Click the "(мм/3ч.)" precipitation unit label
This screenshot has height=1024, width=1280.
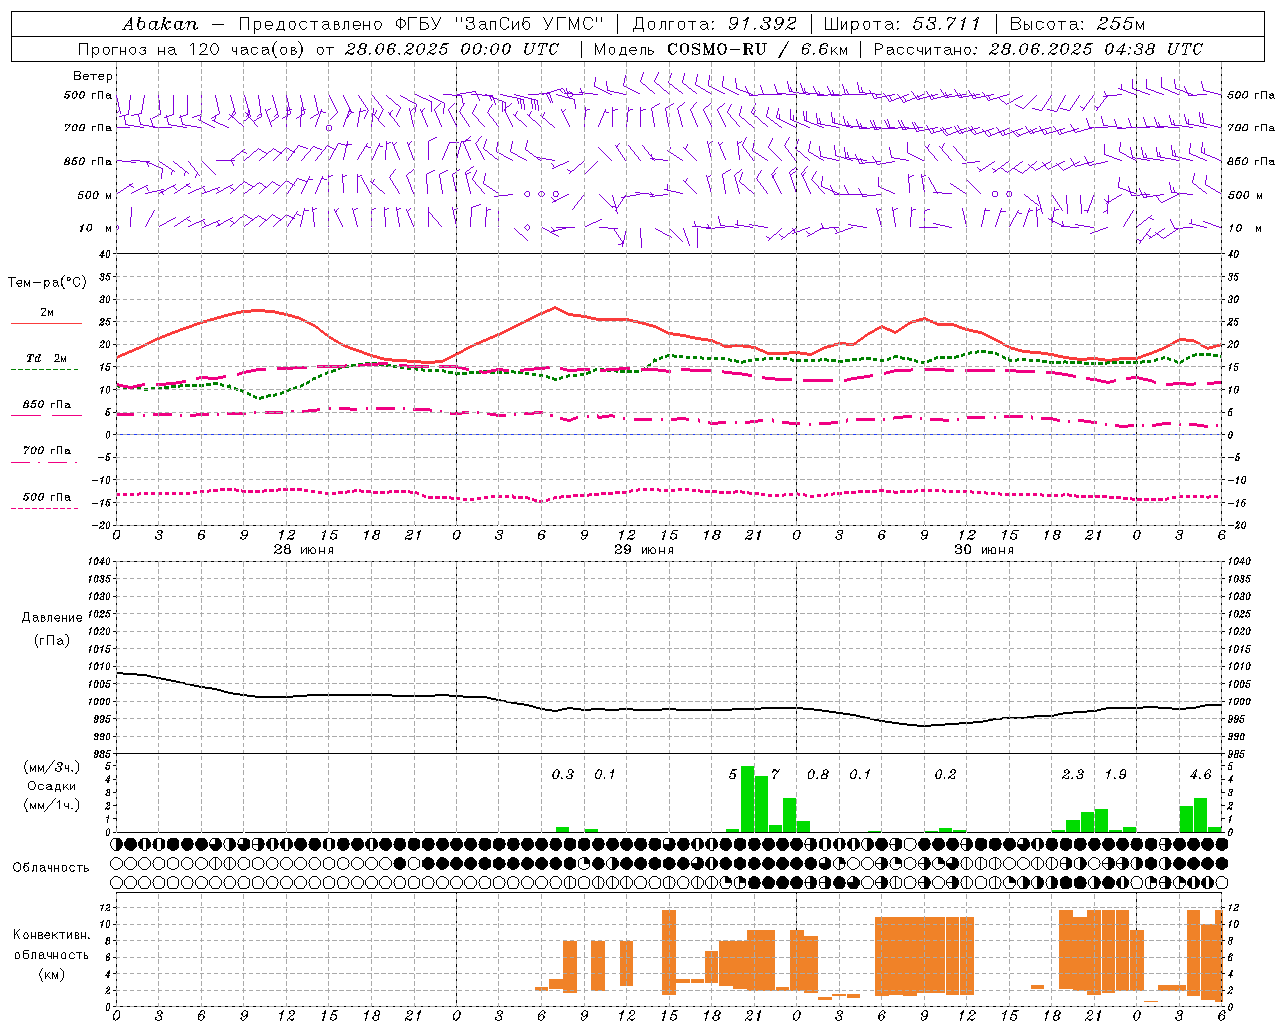pos(51,767)
